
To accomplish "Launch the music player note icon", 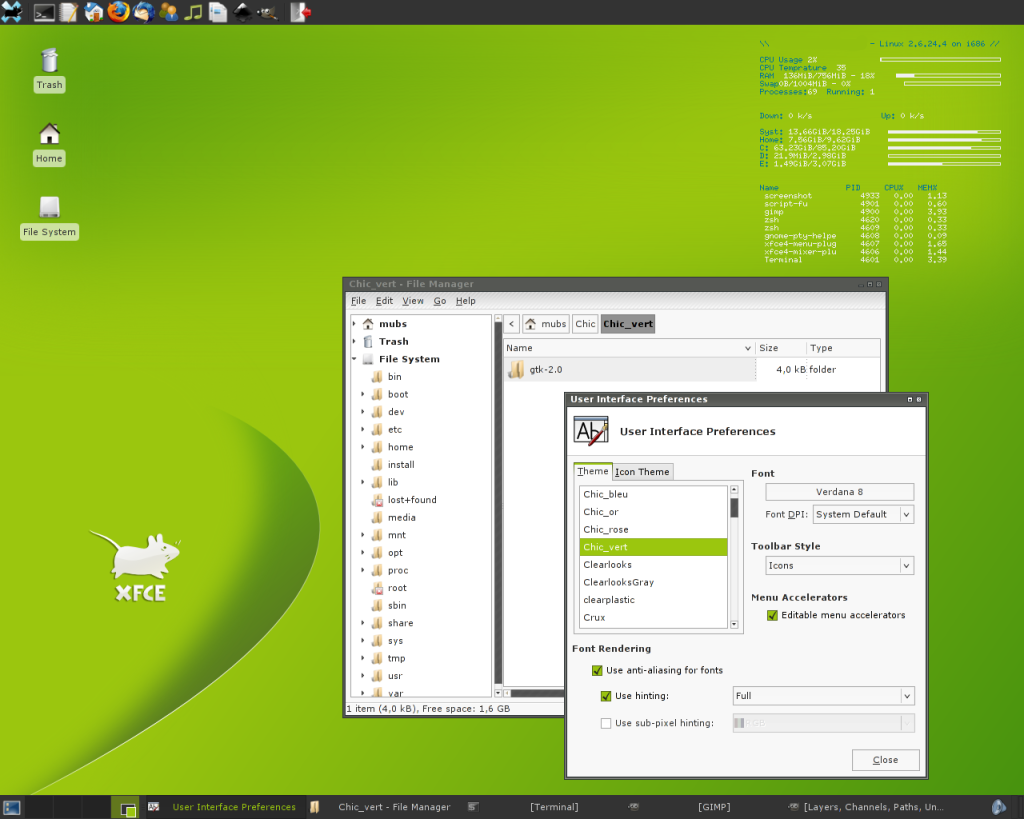I will click(x=193, y=12).
